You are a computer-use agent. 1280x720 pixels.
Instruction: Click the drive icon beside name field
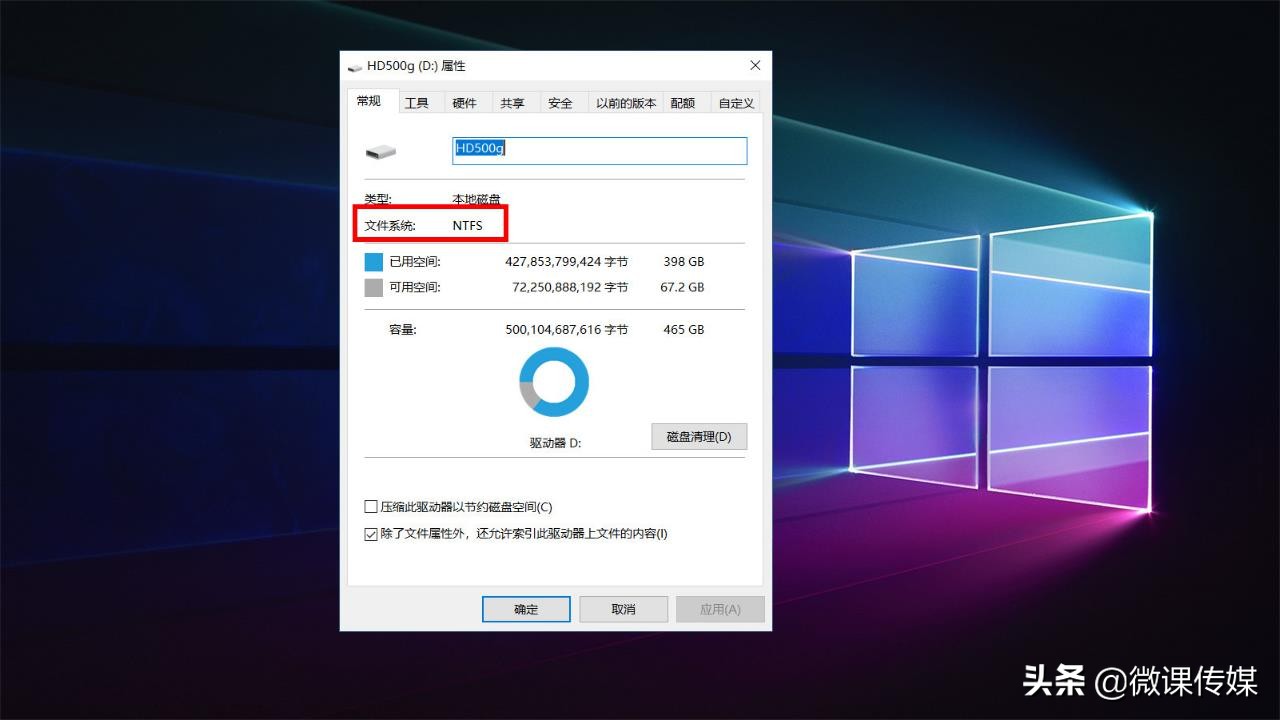[x=380, y=153]
